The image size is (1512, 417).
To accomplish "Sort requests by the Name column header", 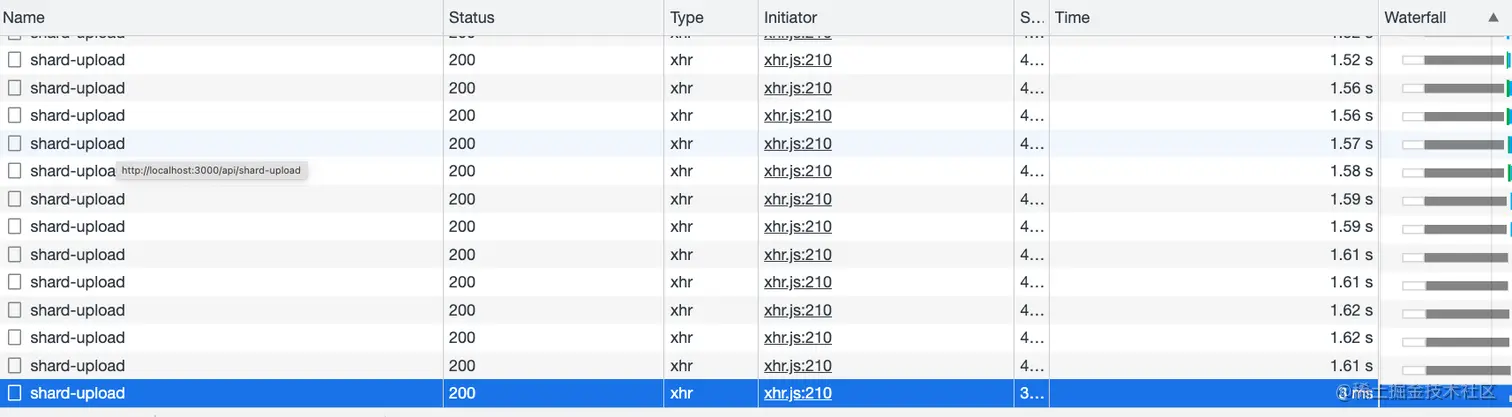I will click(x=24, y=18).
